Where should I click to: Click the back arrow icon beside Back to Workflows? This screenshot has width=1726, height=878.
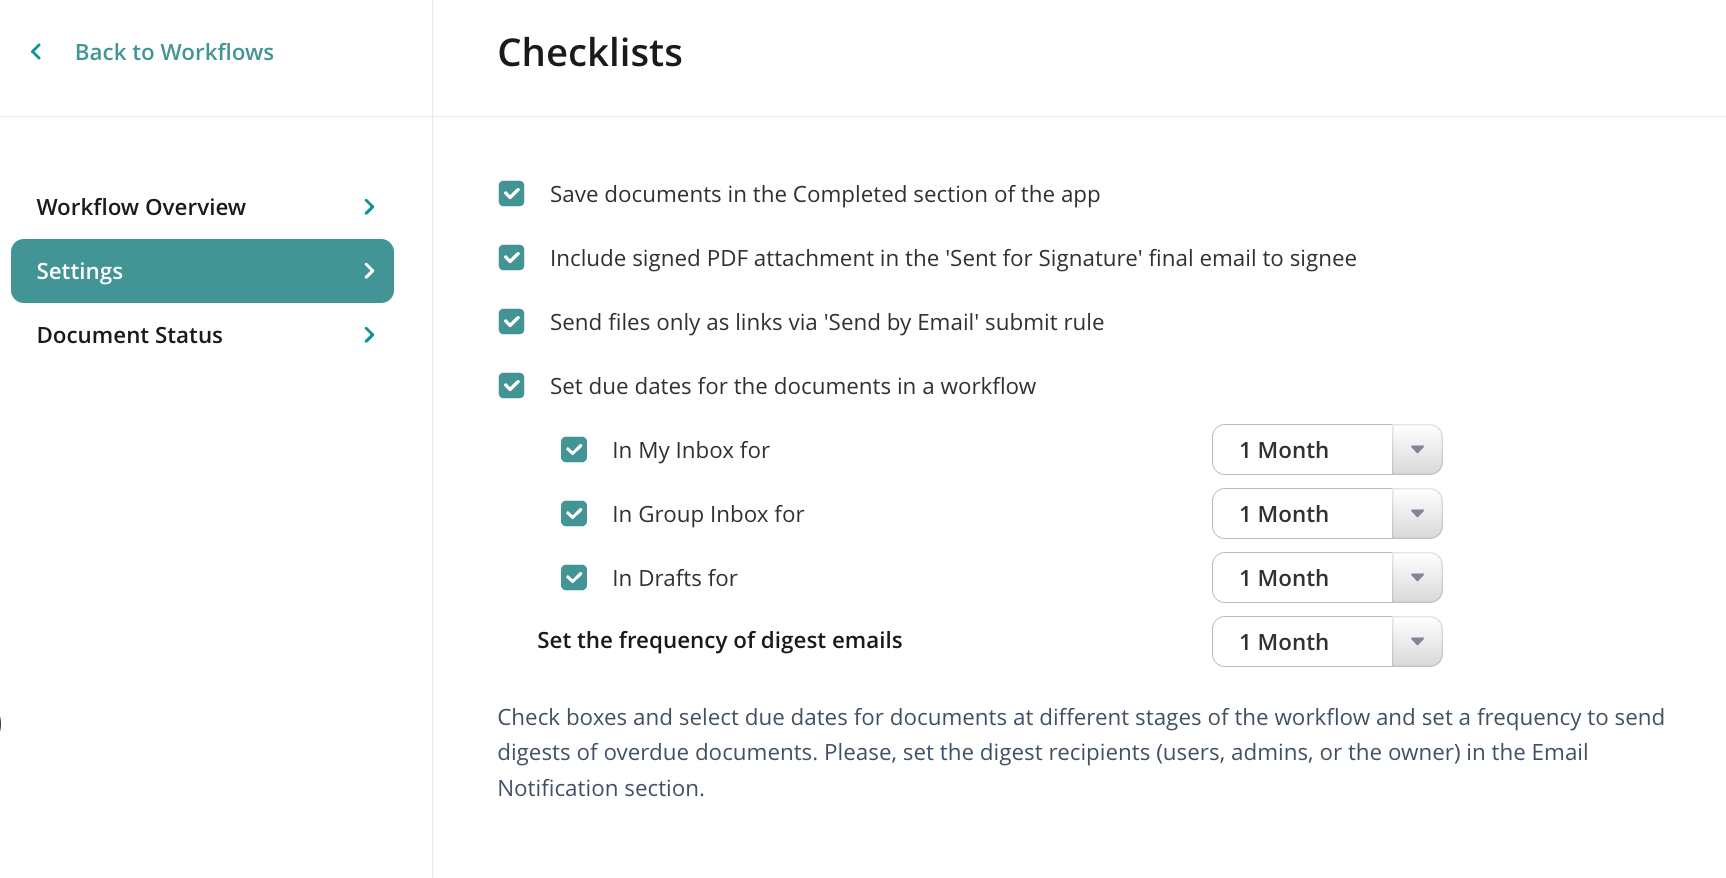(36, 52)
